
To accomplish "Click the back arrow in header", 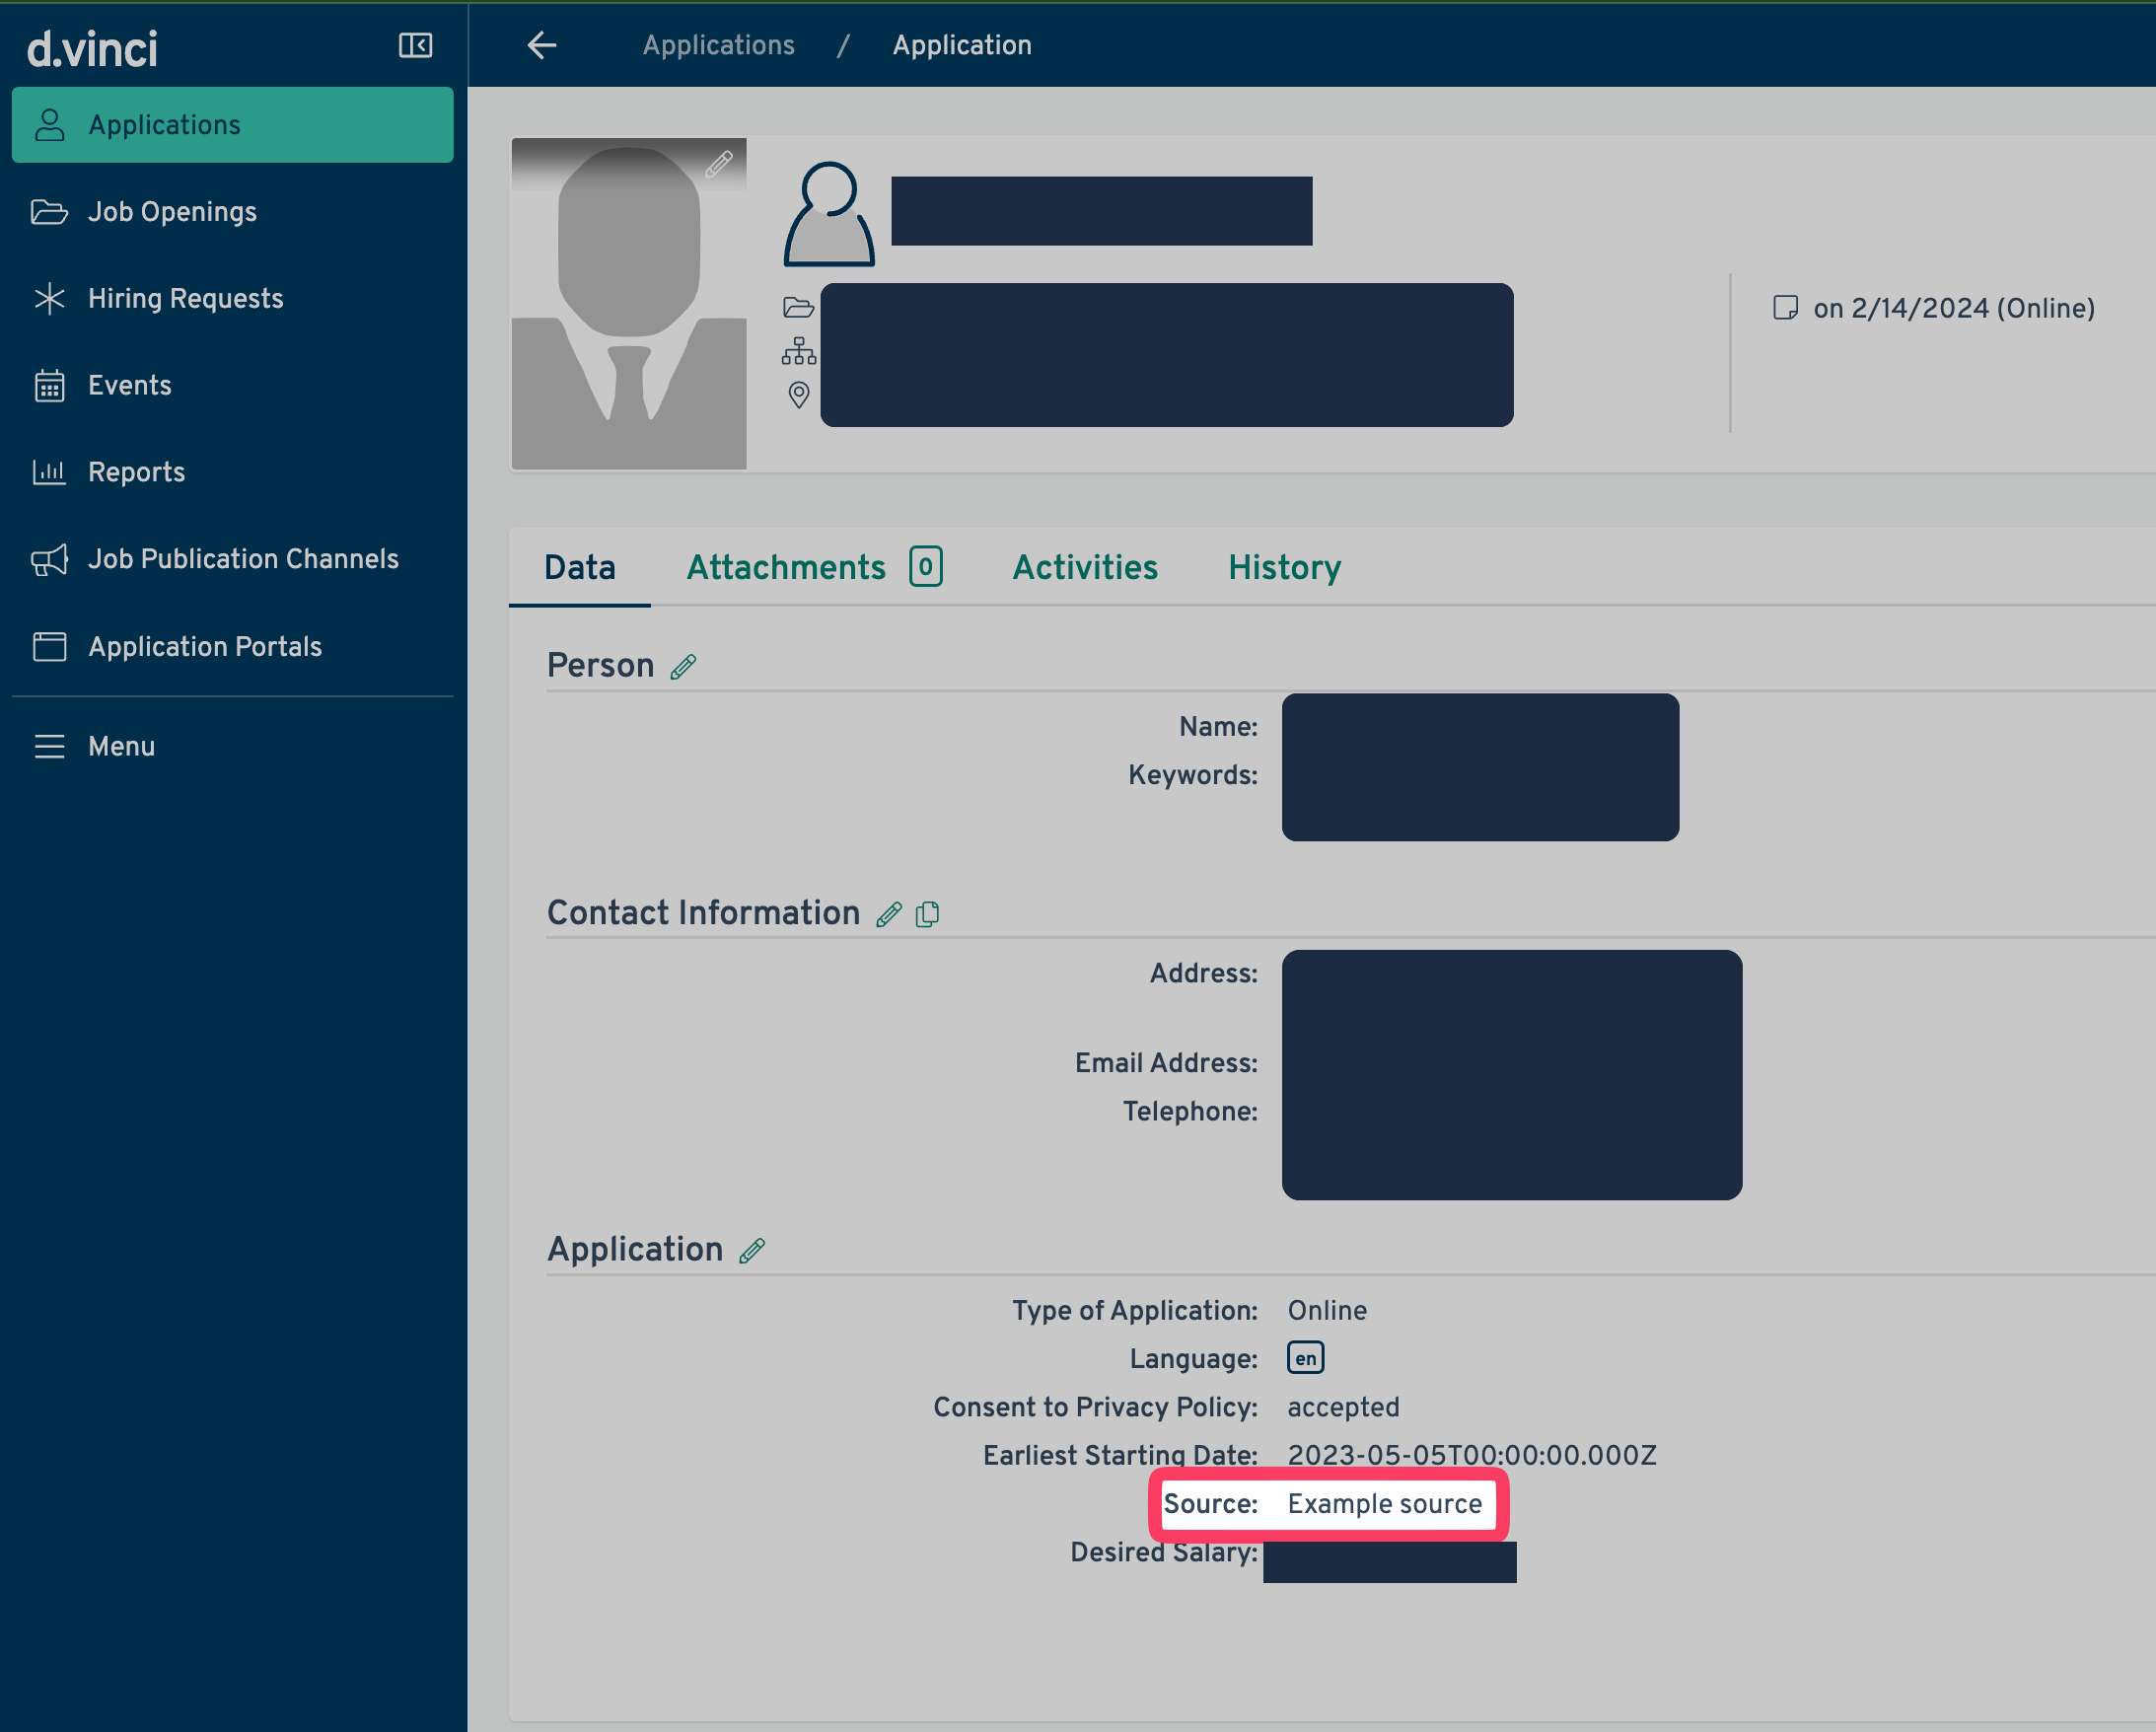I will pos(542,45).
